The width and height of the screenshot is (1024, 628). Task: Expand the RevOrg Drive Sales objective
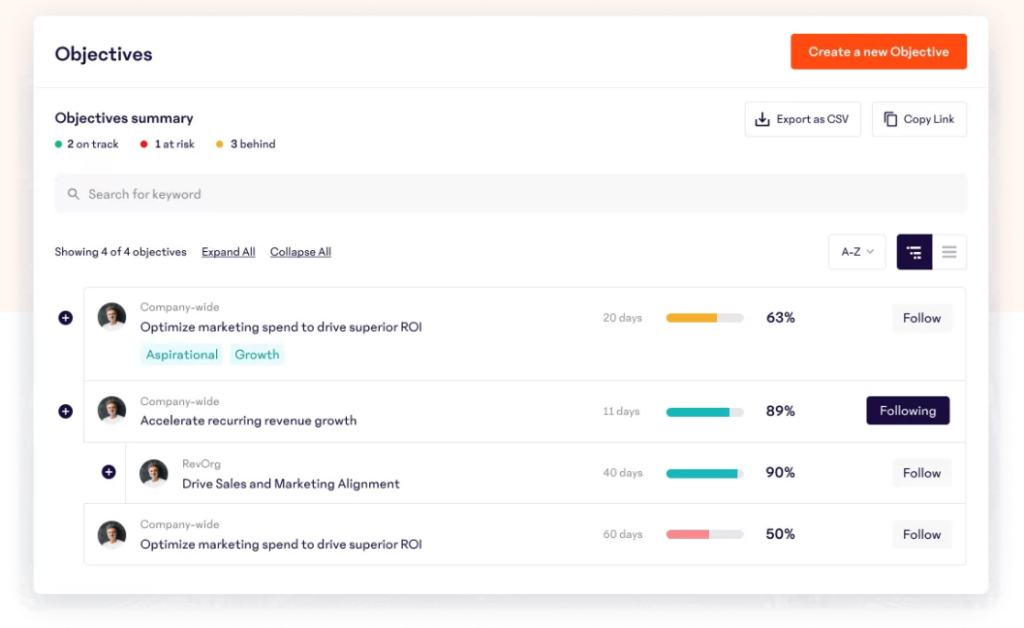108,473
